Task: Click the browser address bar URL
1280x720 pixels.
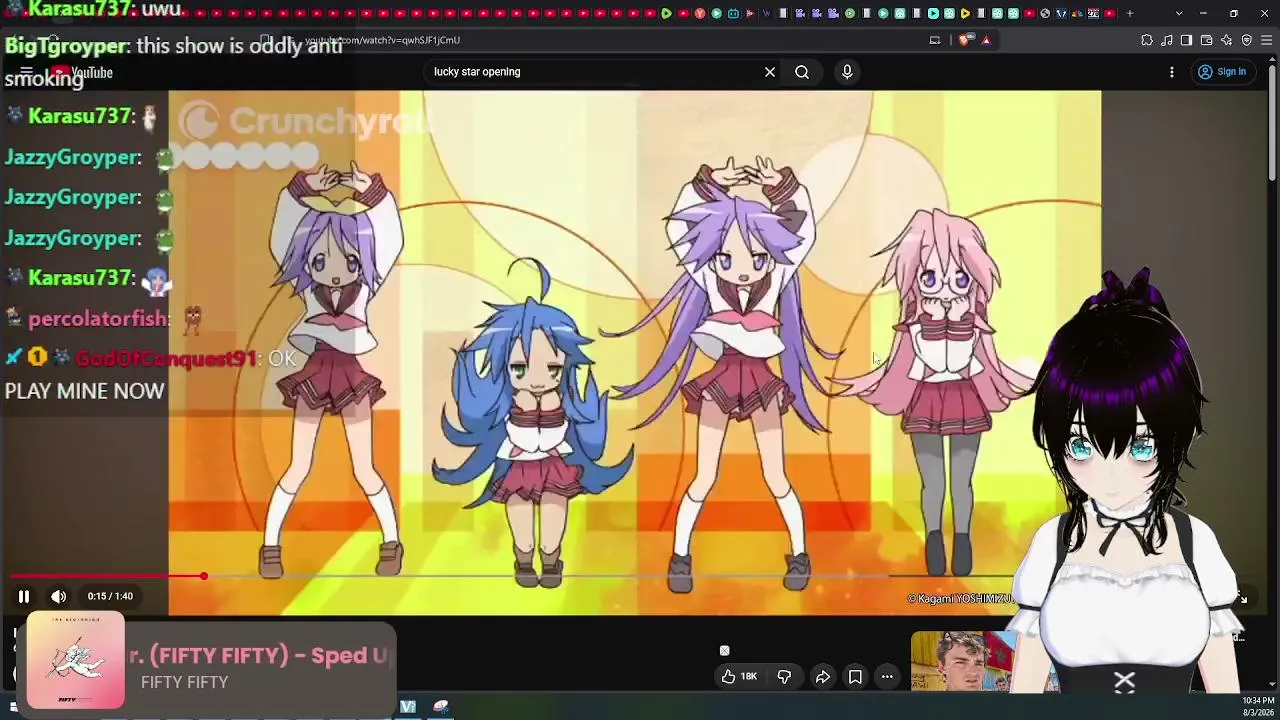Action: (x=382, y=40)
